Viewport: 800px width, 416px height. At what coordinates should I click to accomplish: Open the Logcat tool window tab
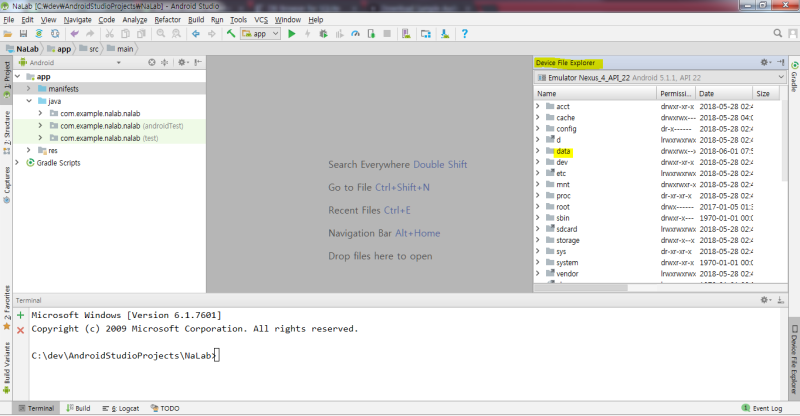(121, 408)
